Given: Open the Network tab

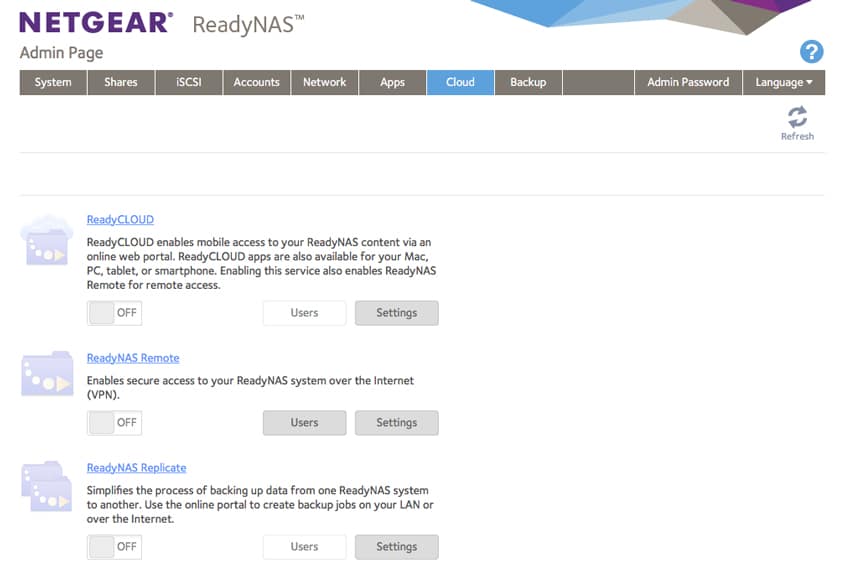Looking at the screenshot, I should click(x=324, y=82).
